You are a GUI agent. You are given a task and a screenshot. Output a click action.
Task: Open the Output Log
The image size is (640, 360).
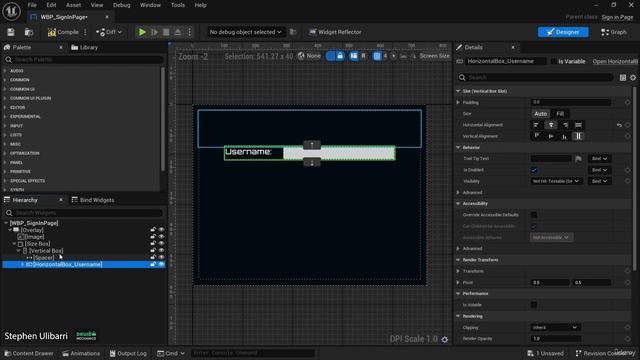point(128,353)
